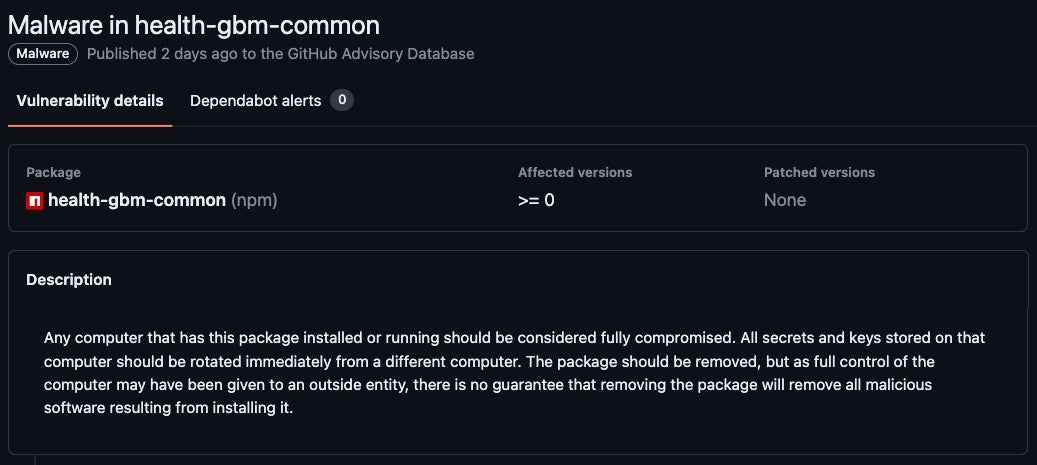The width and height of the screenshot is (1037, 465).
Task: Click the '2 days ago' timestamp
Action: click(199, 54)
